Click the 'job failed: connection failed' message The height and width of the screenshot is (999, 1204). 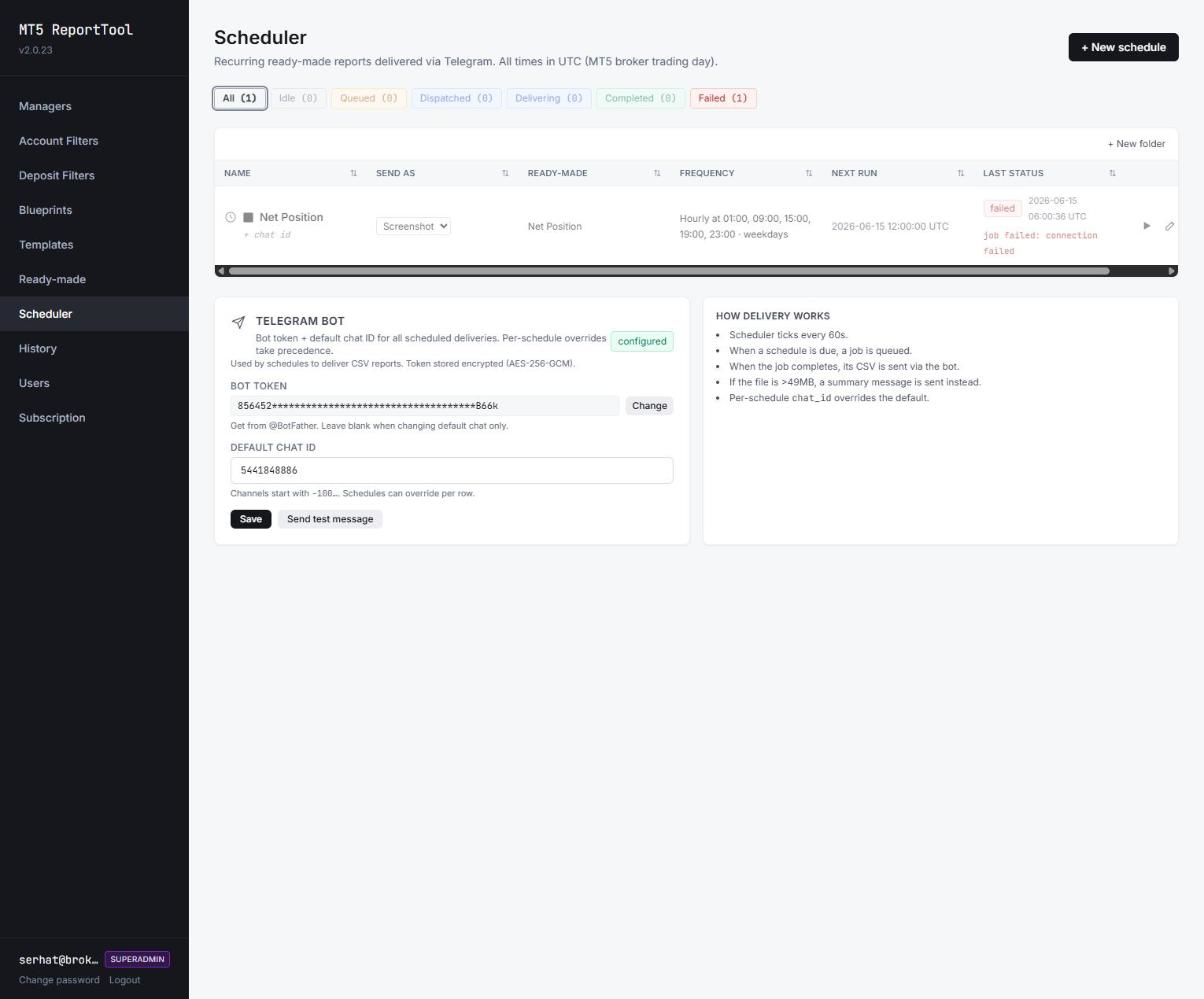[1041, 243]
